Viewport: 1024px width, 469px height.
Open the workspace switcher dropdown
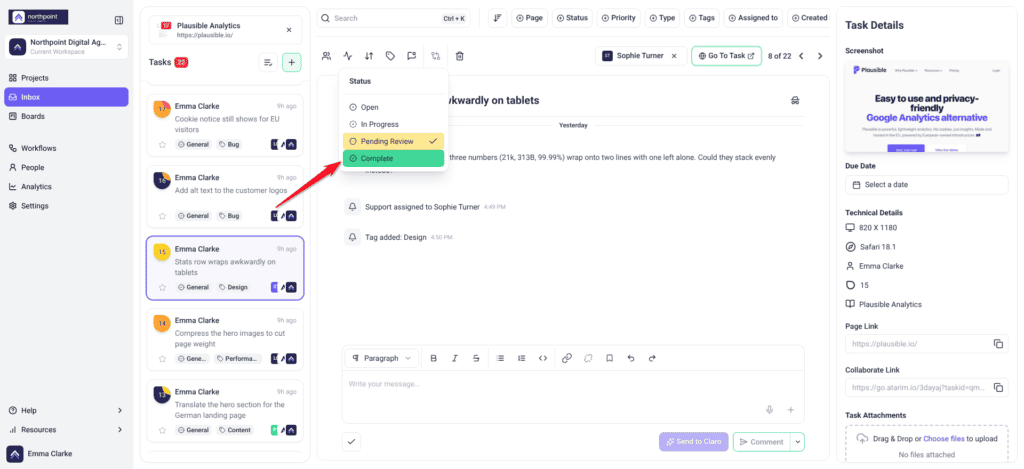click(x=67, y=46)
